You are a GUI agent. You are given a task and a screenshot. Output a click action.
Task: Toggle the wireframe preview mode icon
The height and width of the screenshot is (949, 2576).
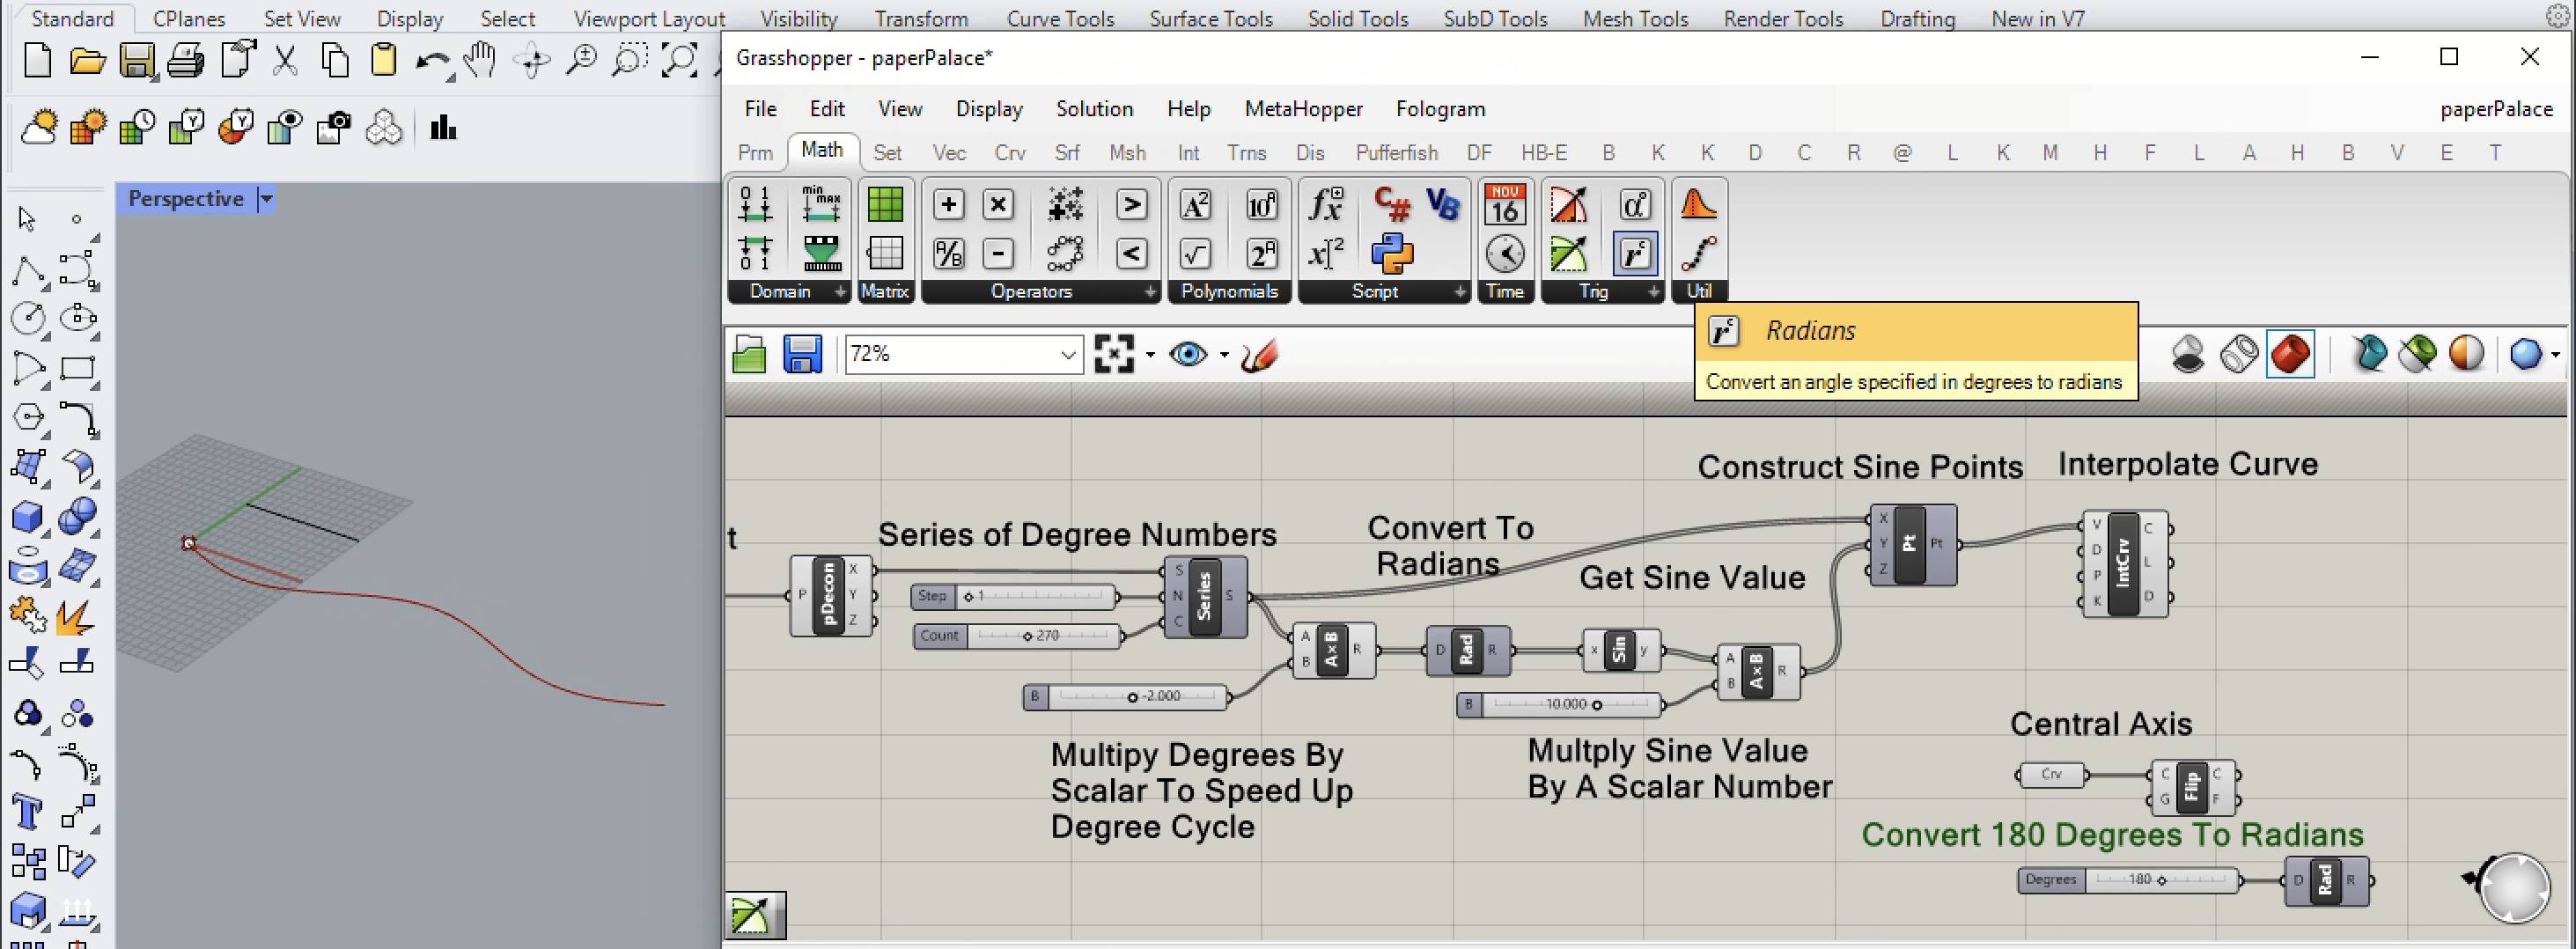(x=2239, y=354)
